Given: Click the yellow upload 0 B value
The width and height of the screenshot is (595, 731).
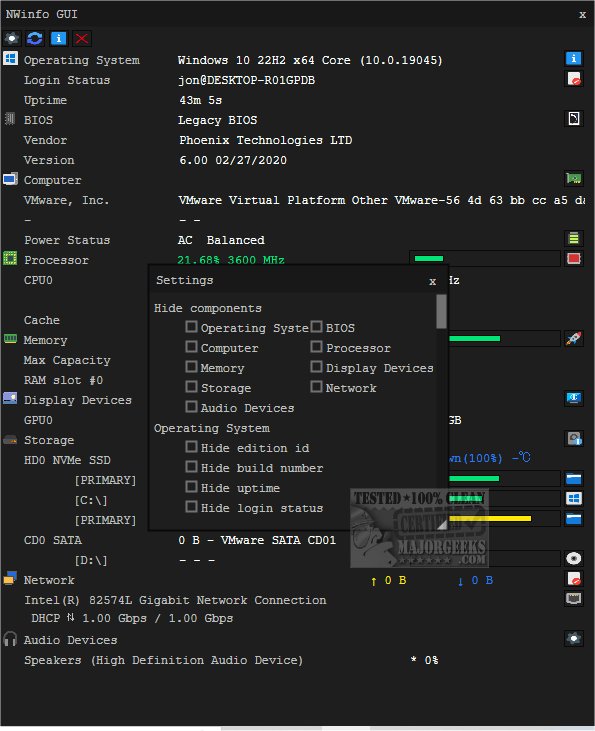Looking at the screenshot, I should 388,581.
